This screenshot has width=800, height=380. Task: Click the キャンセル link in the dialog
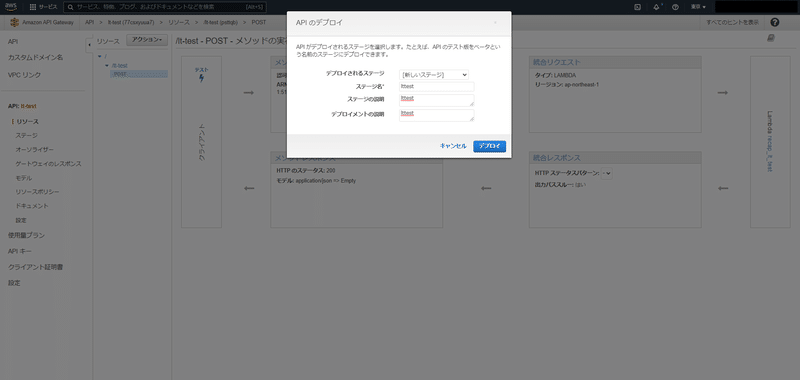tap(453, 146)
